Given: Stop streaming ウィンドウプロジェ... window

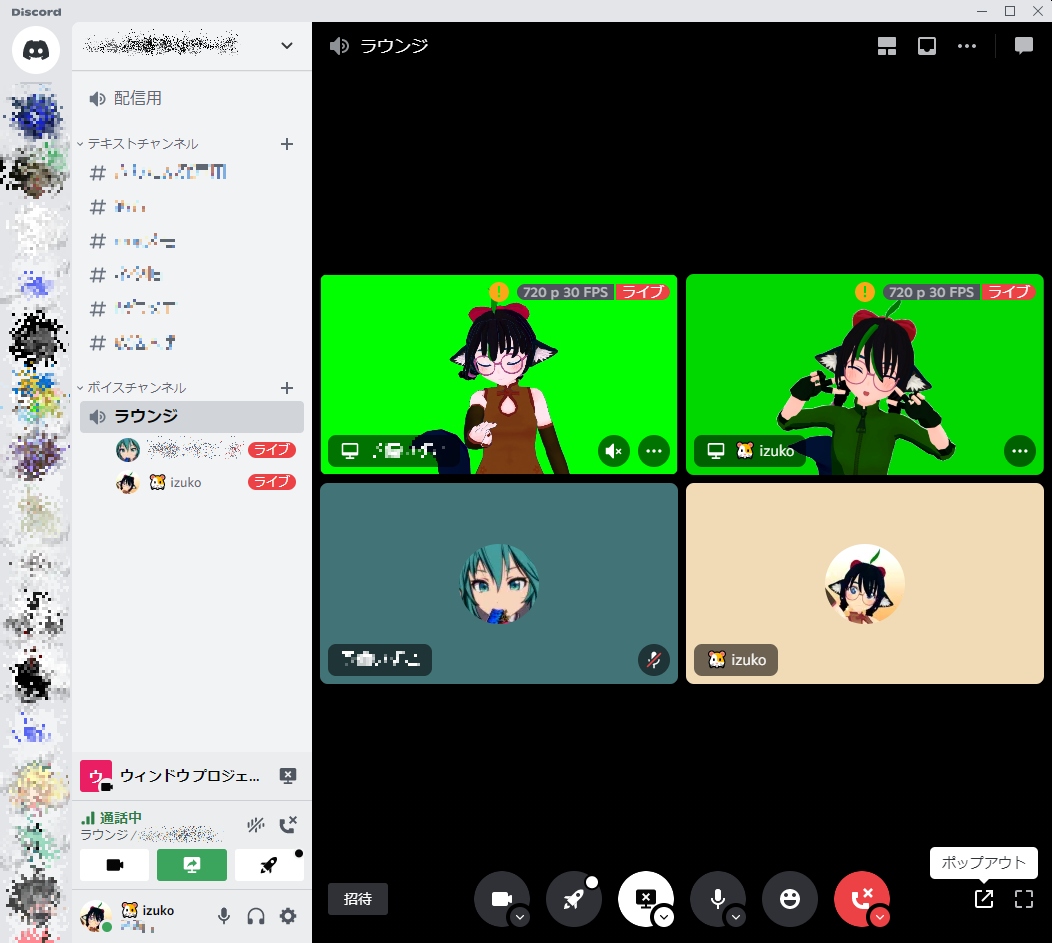Looking at the screenshot, I should pyautogui.click(x=288, y=776).
